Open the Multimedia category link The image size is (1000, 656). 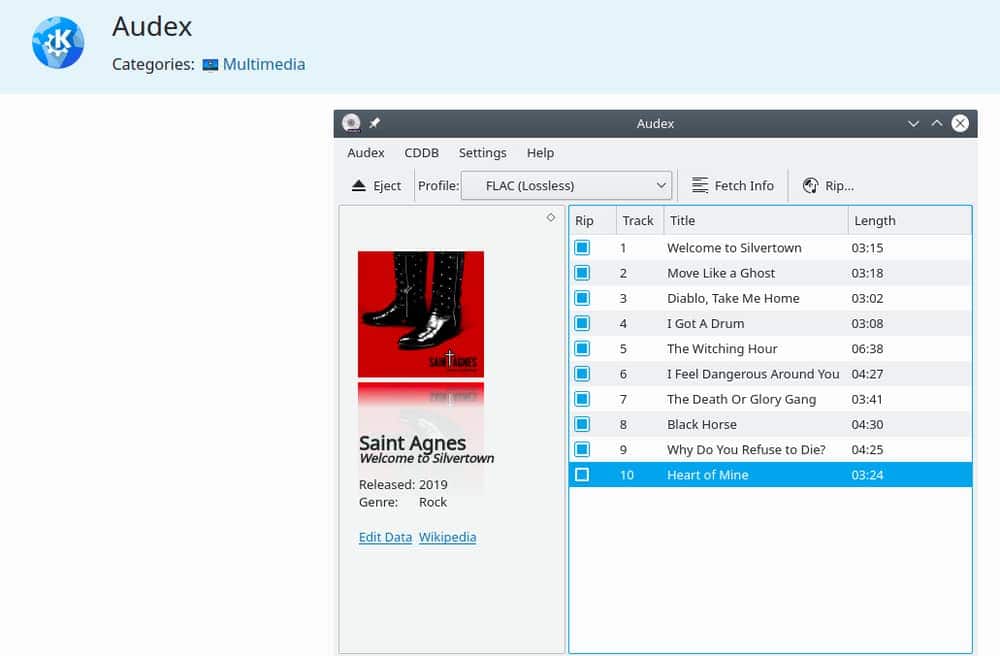264,64
